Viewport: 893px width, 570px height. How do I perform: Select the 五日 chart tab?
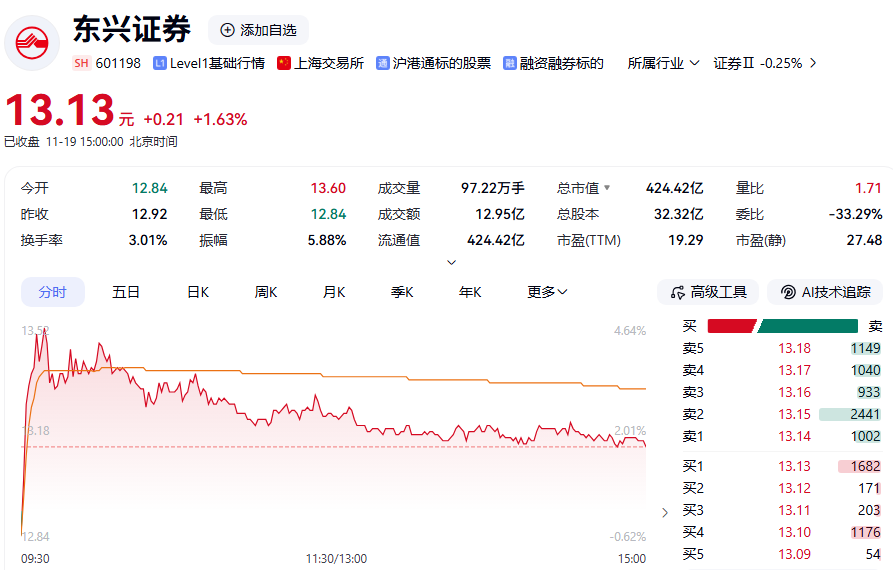coord(126,292)
